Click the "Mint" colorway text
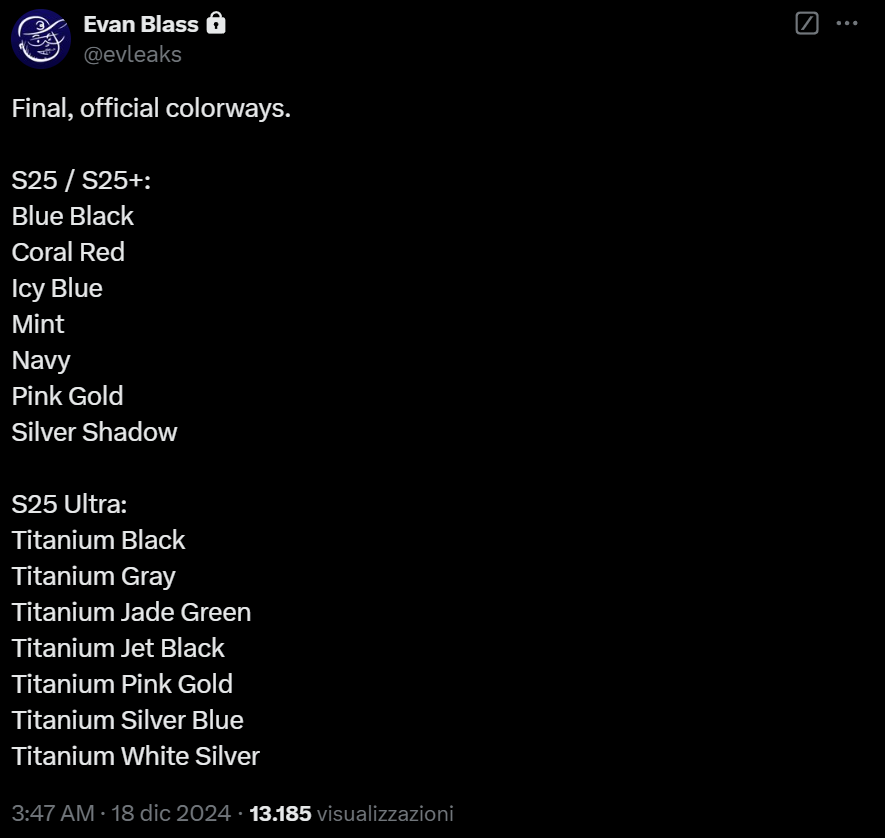Image resolution: width=885 pixels, height=838 pixels. (x=38, y=324)
